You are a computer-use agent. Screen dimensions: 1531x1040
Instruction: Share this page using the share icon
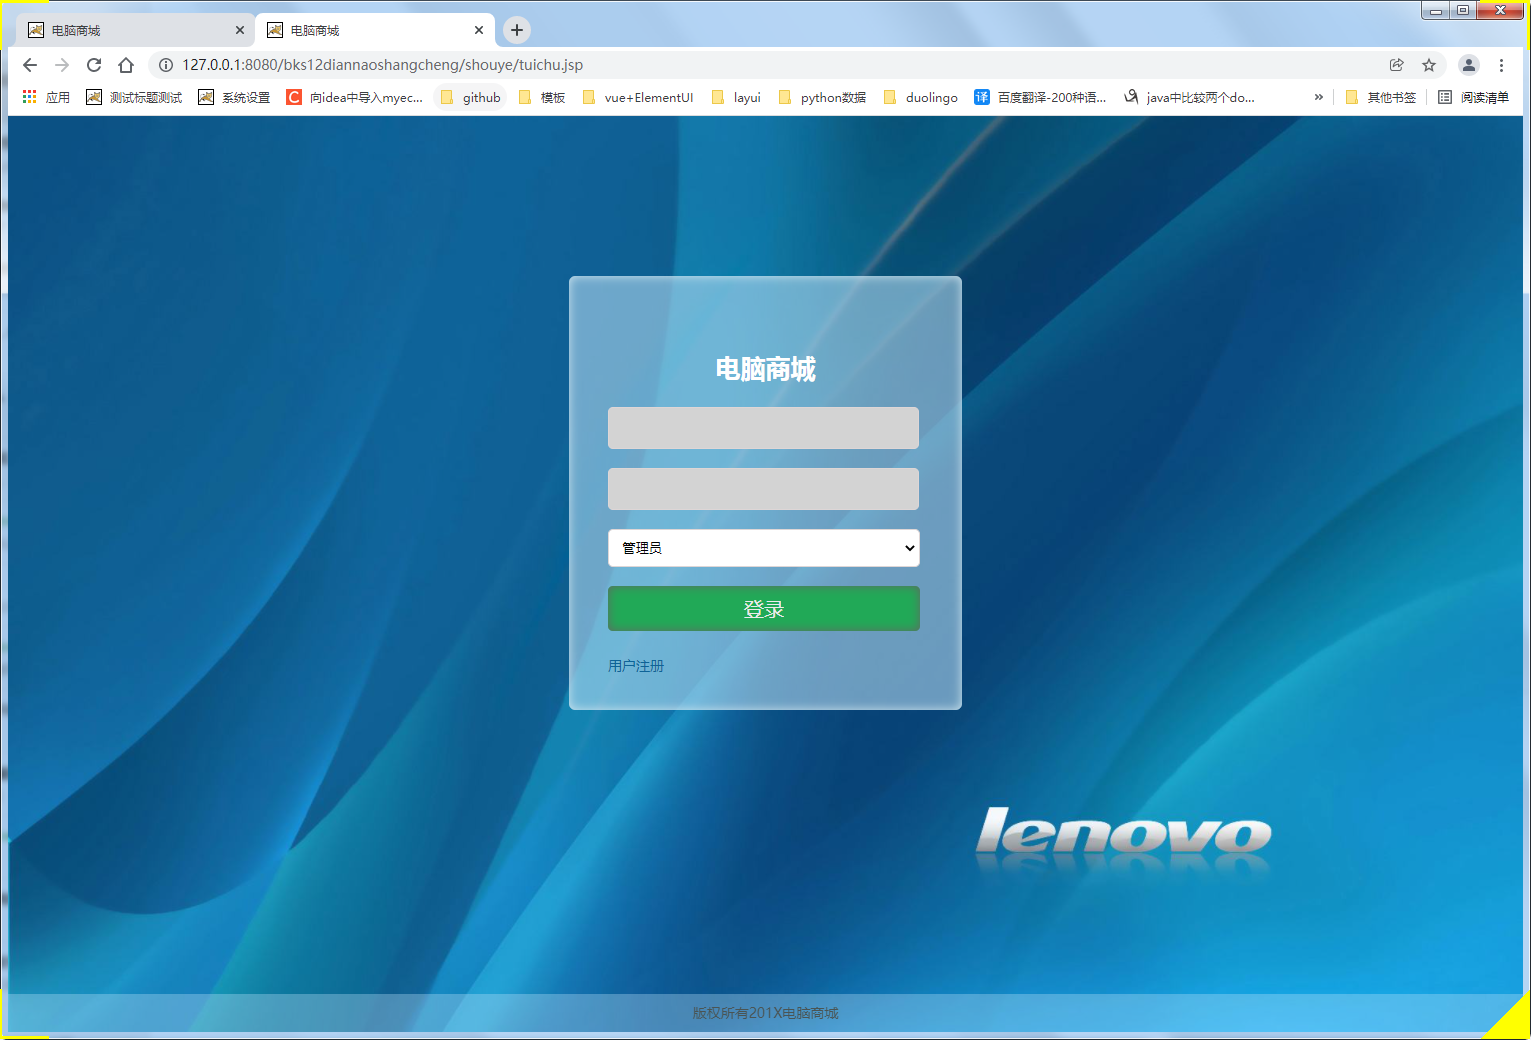point(1397,65)
